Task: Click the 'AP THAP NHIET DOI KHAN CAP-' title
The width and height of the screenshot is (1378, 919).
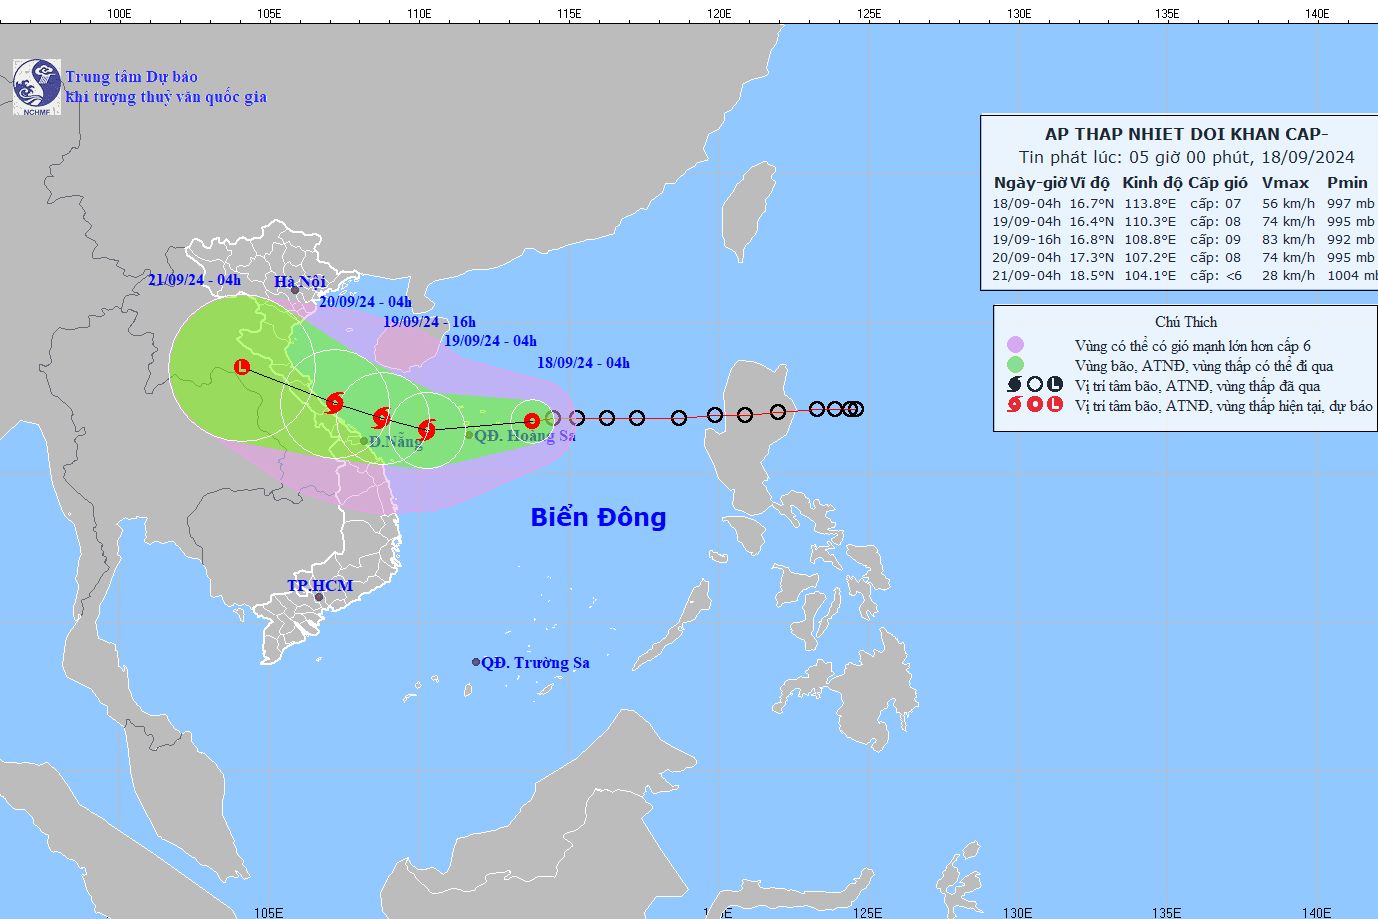Action: 1187,134
